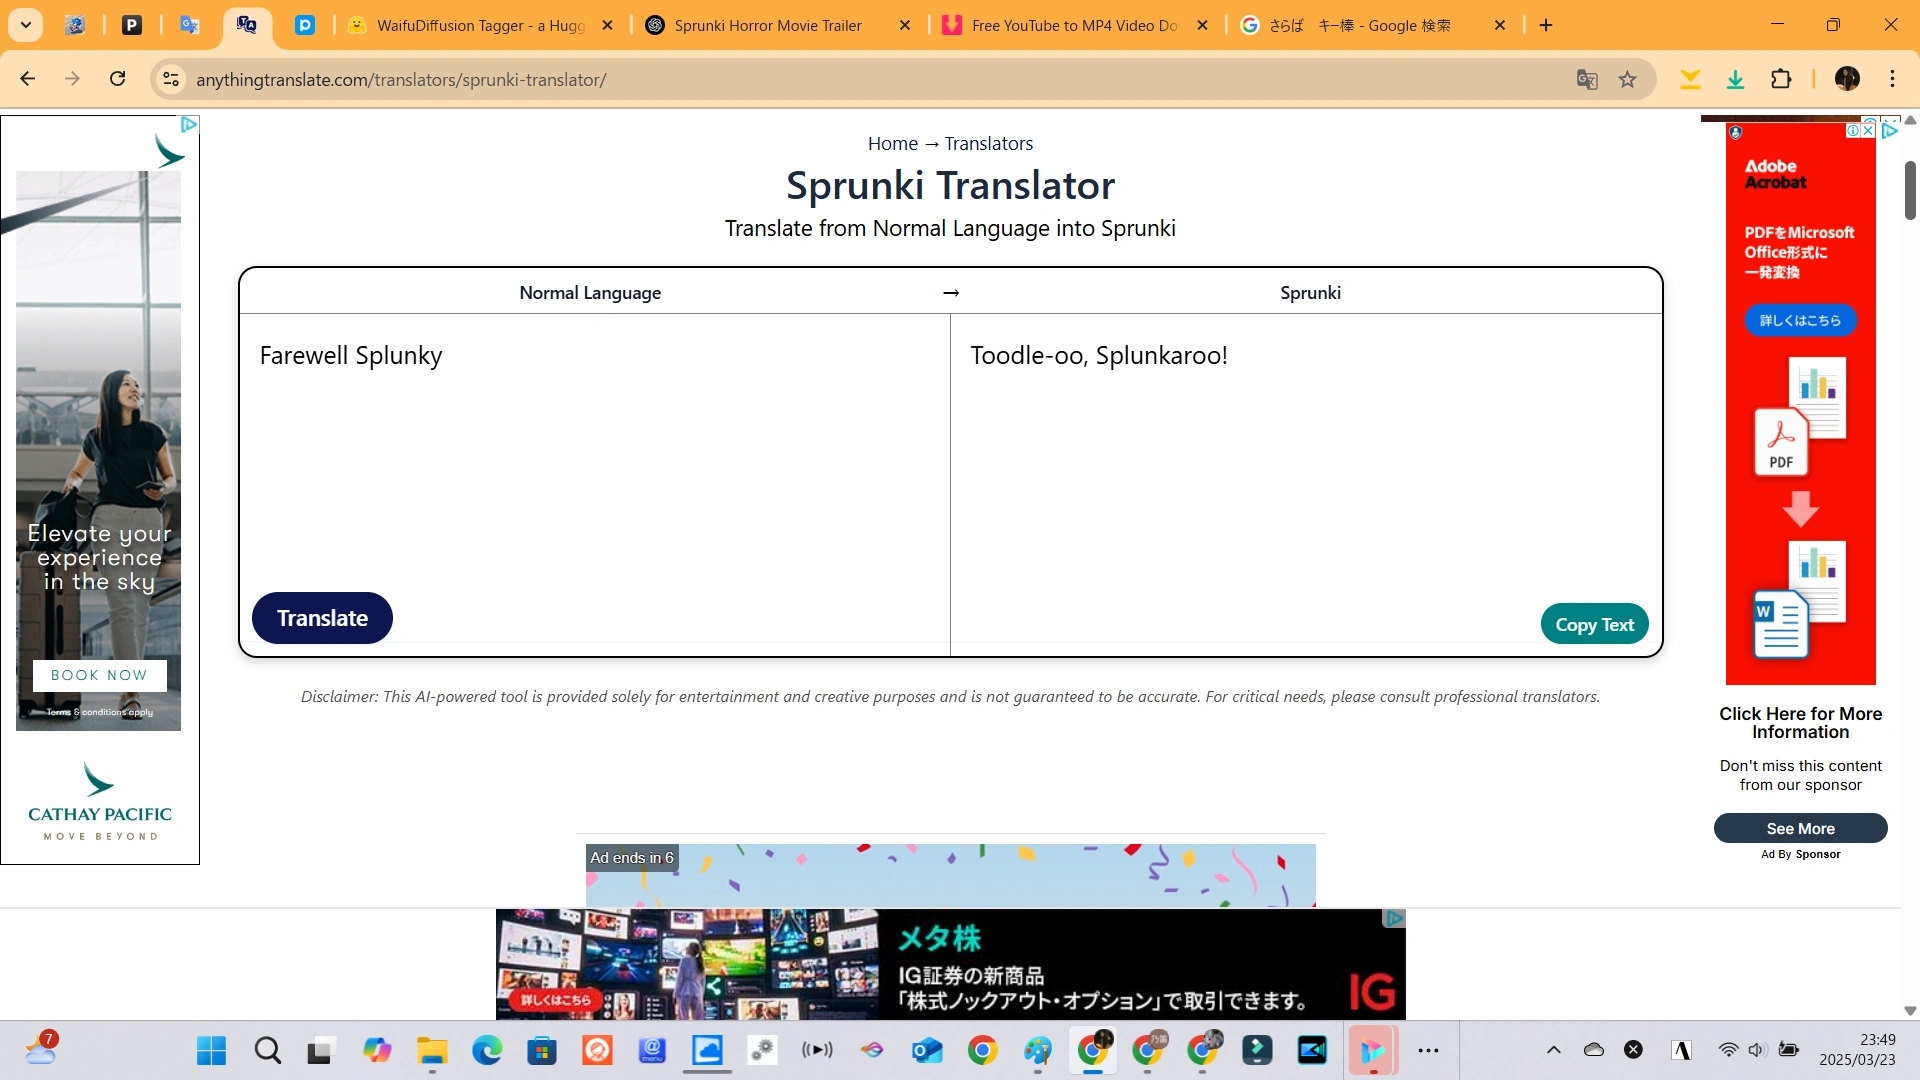Reload the current page
The width and height of the screenshot is (1920, 1080).
pos(118,79)
